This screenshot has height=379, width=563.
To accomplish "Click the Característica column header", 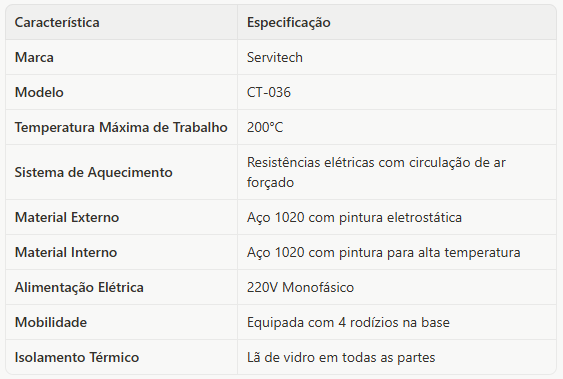I will (x=57, y=22).
